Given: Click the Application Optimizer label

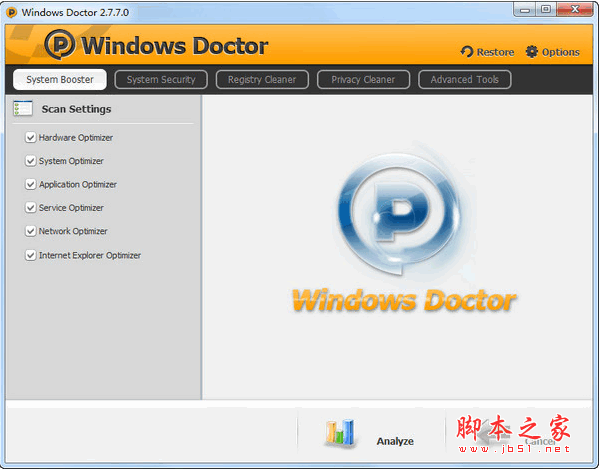Looking at the screenshot, I should [78, 185].
